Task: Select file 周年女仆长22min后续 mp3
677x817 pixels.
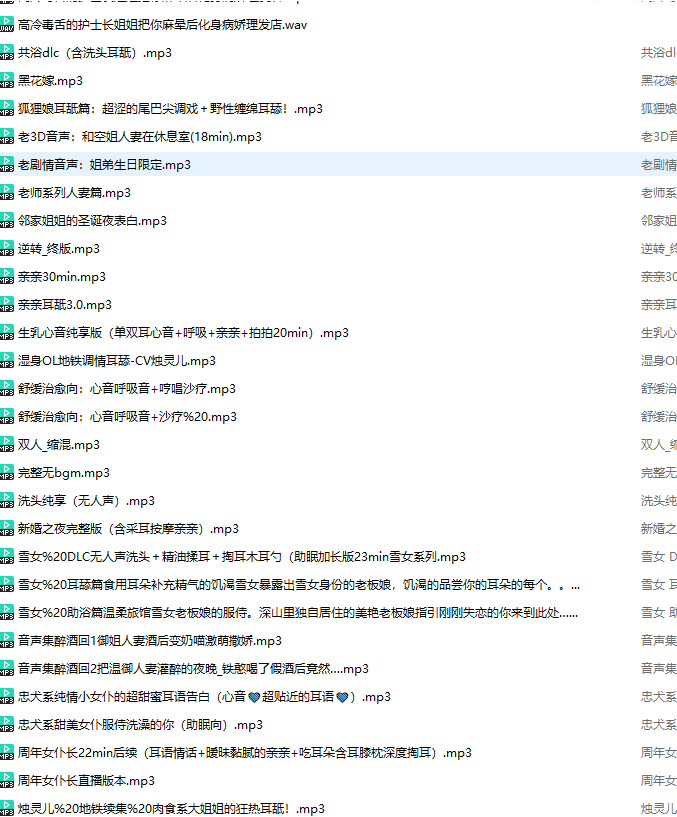Action: pyautogui.click(x=245, y=753)
